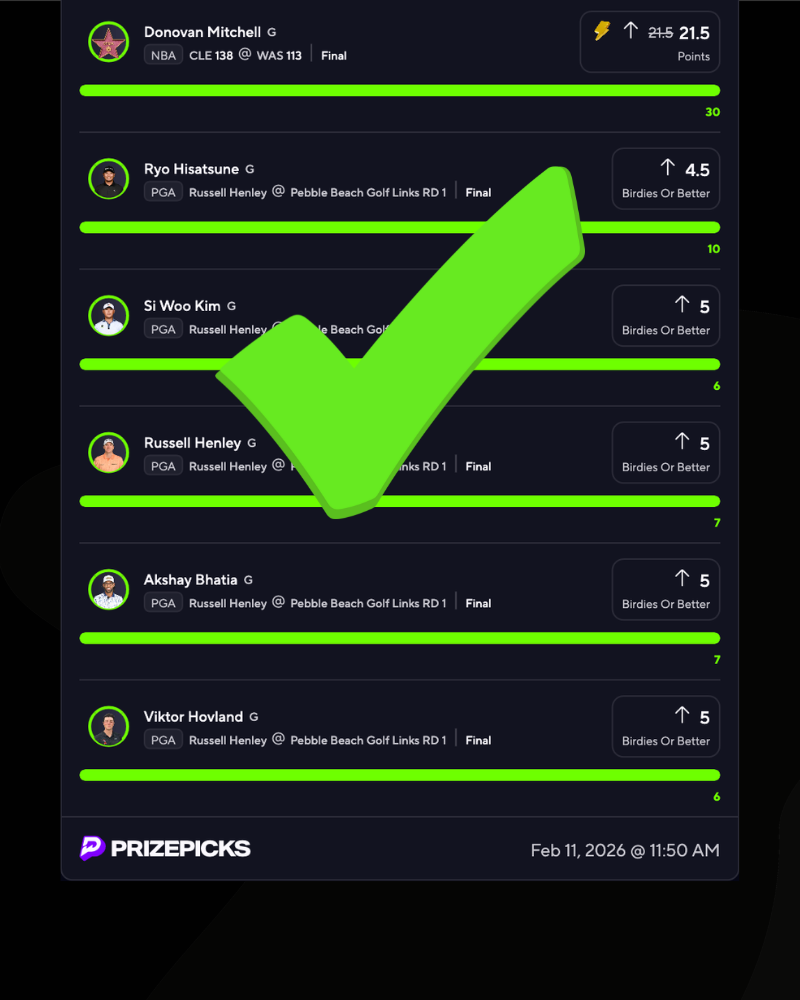
Task: Click Donovan Mitchell's green progress bar
Action: [400, 91]
